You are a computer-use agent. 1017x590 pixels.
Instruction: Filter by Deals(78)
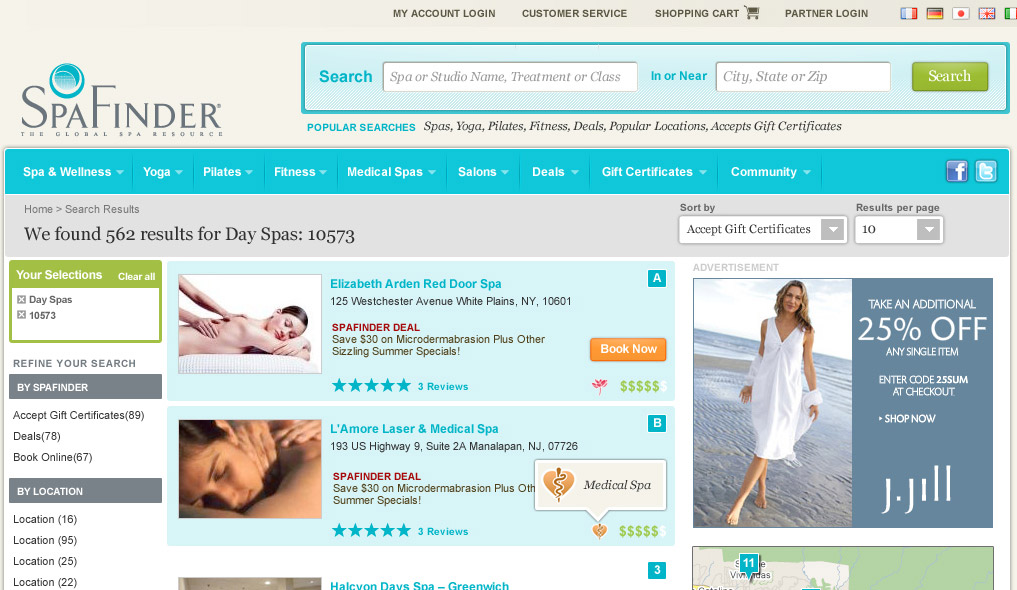point(37,436)
